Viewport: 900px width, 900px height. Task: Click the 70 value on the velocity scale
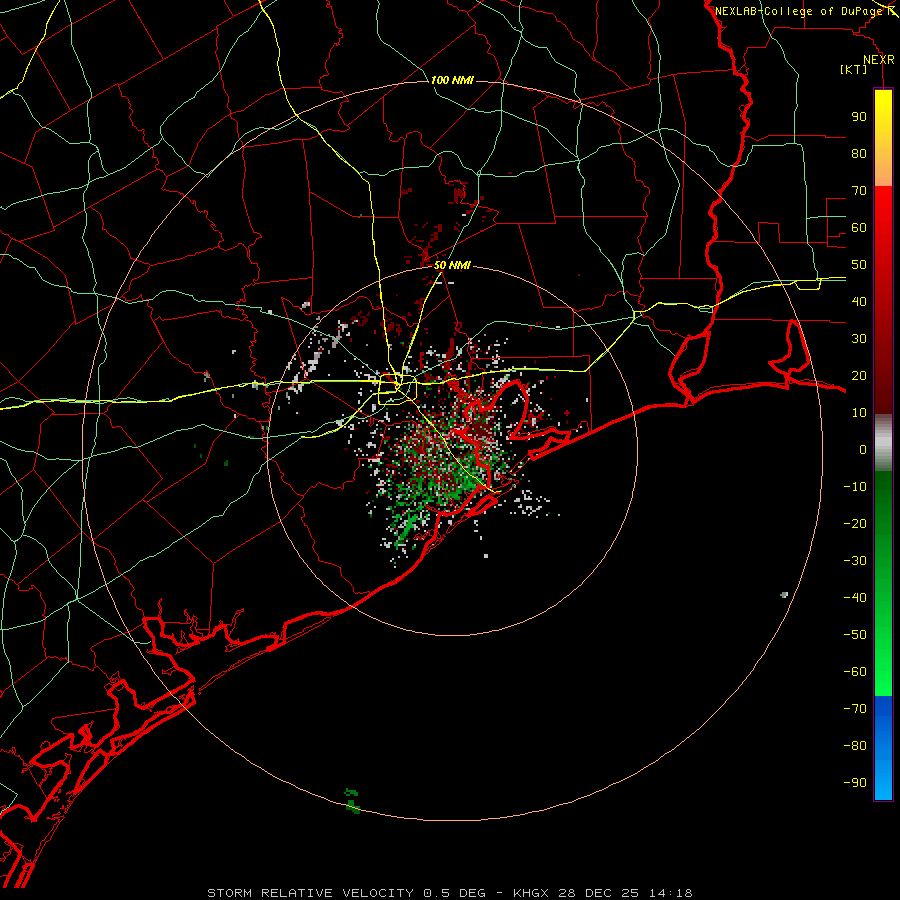tap(859, 191)
